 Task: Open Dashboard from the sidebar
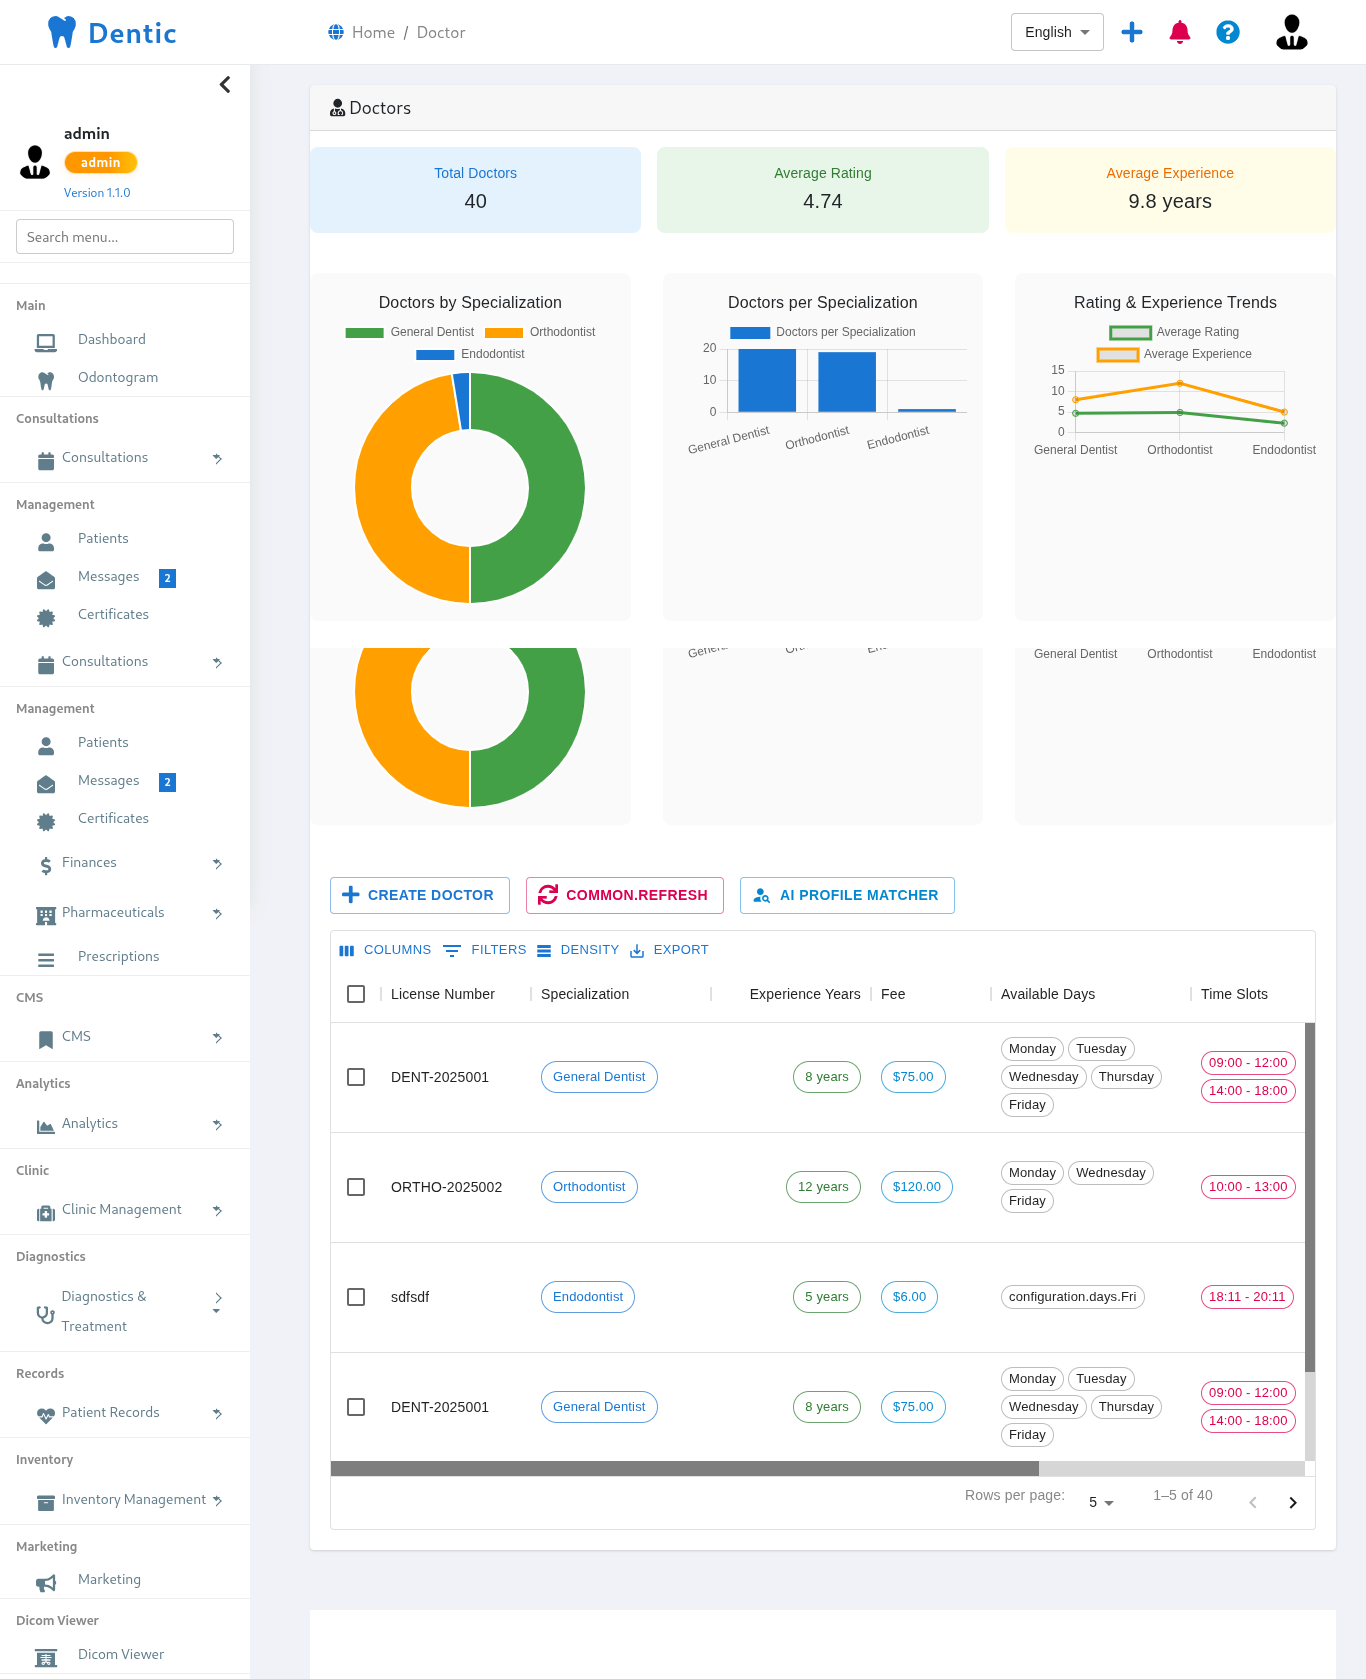click(112, 340)
